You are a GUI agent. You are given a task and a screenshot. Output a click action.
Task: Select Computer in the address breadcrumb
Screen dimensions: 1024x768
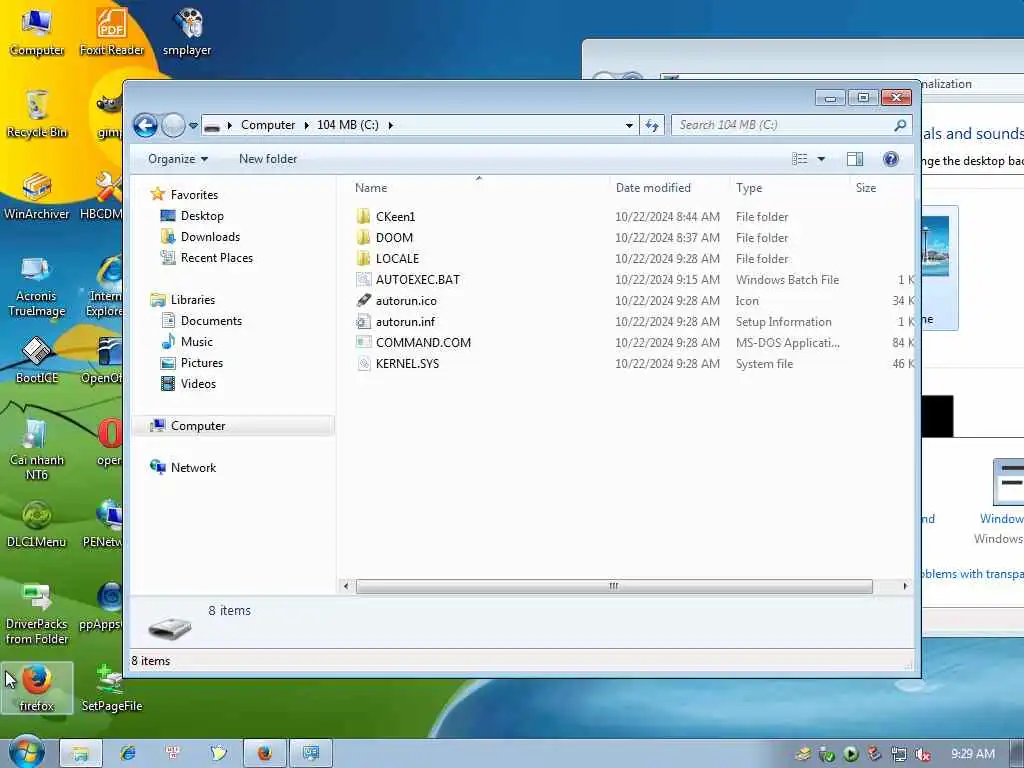point(268,125)
